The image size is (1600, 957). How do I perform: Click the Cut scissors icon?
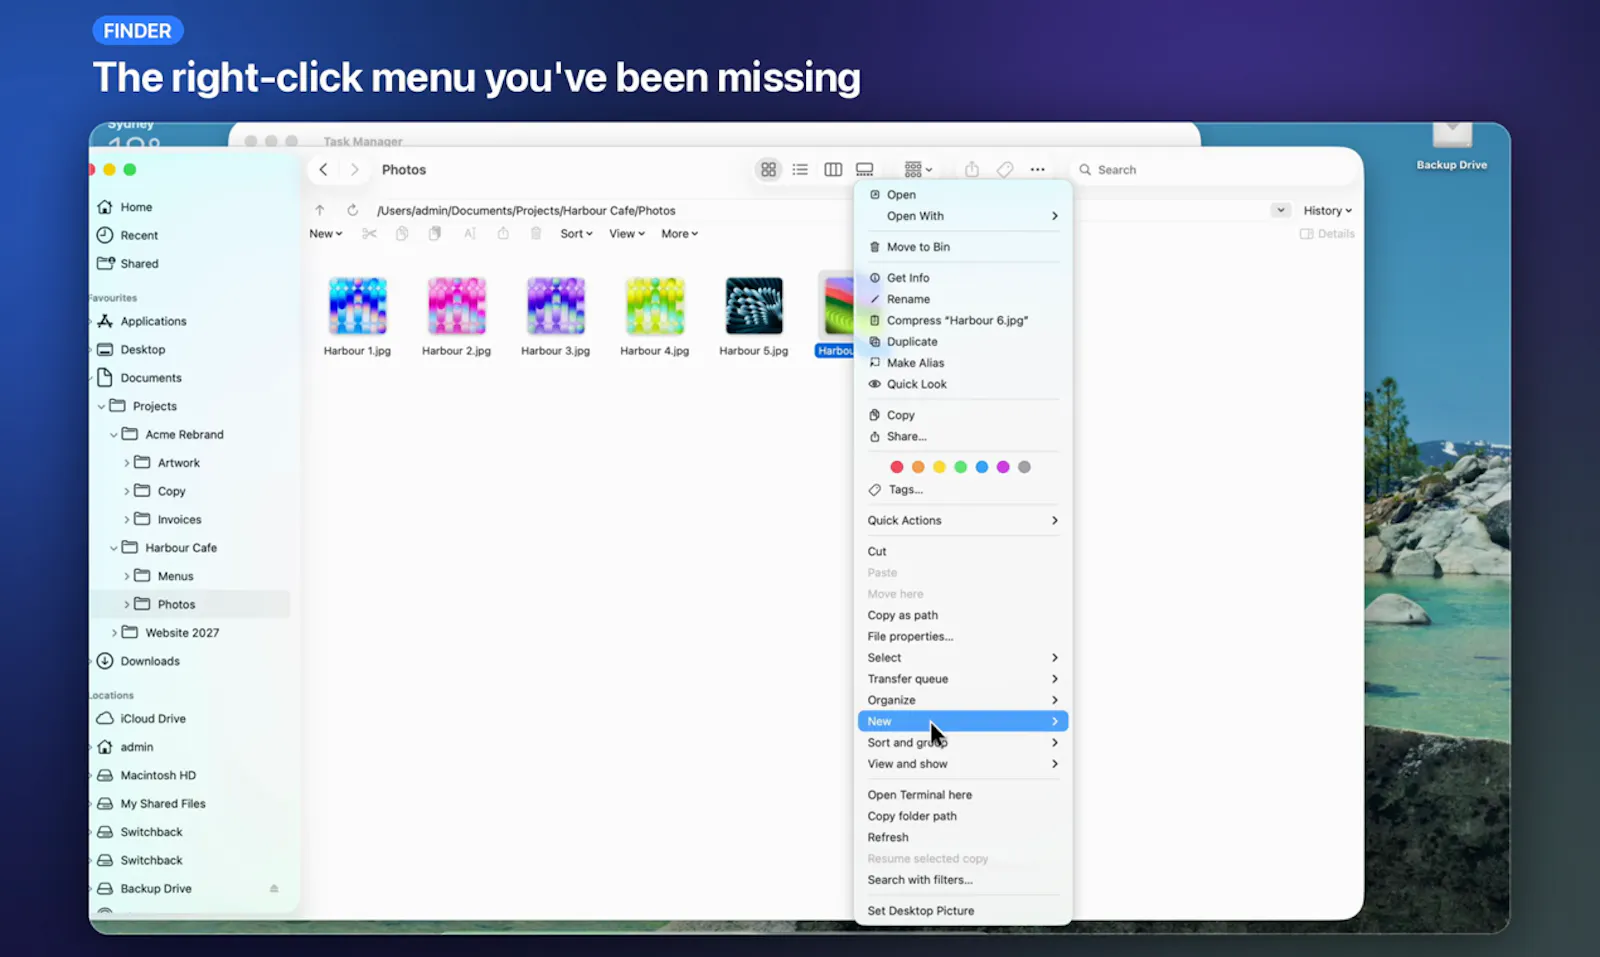click(369, 234)
